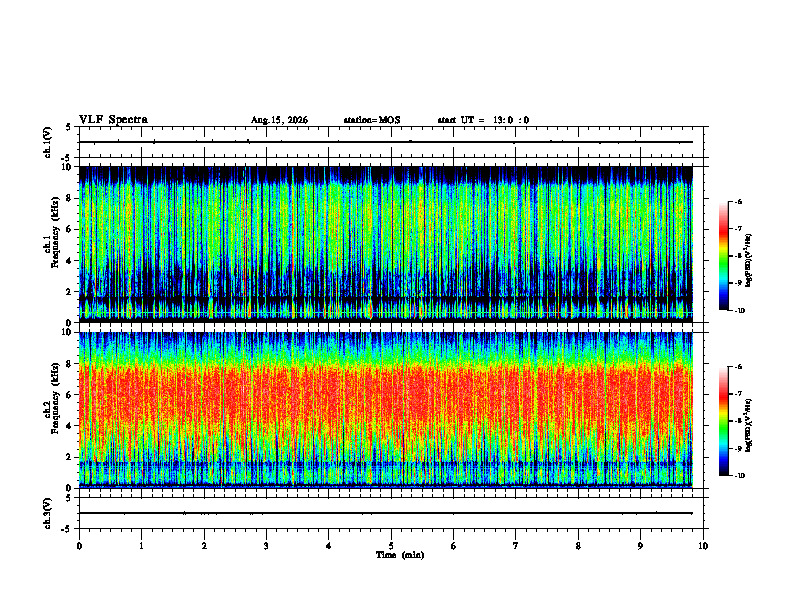
Task: Click time axis tick label "3"
Action: coord(266,546)
